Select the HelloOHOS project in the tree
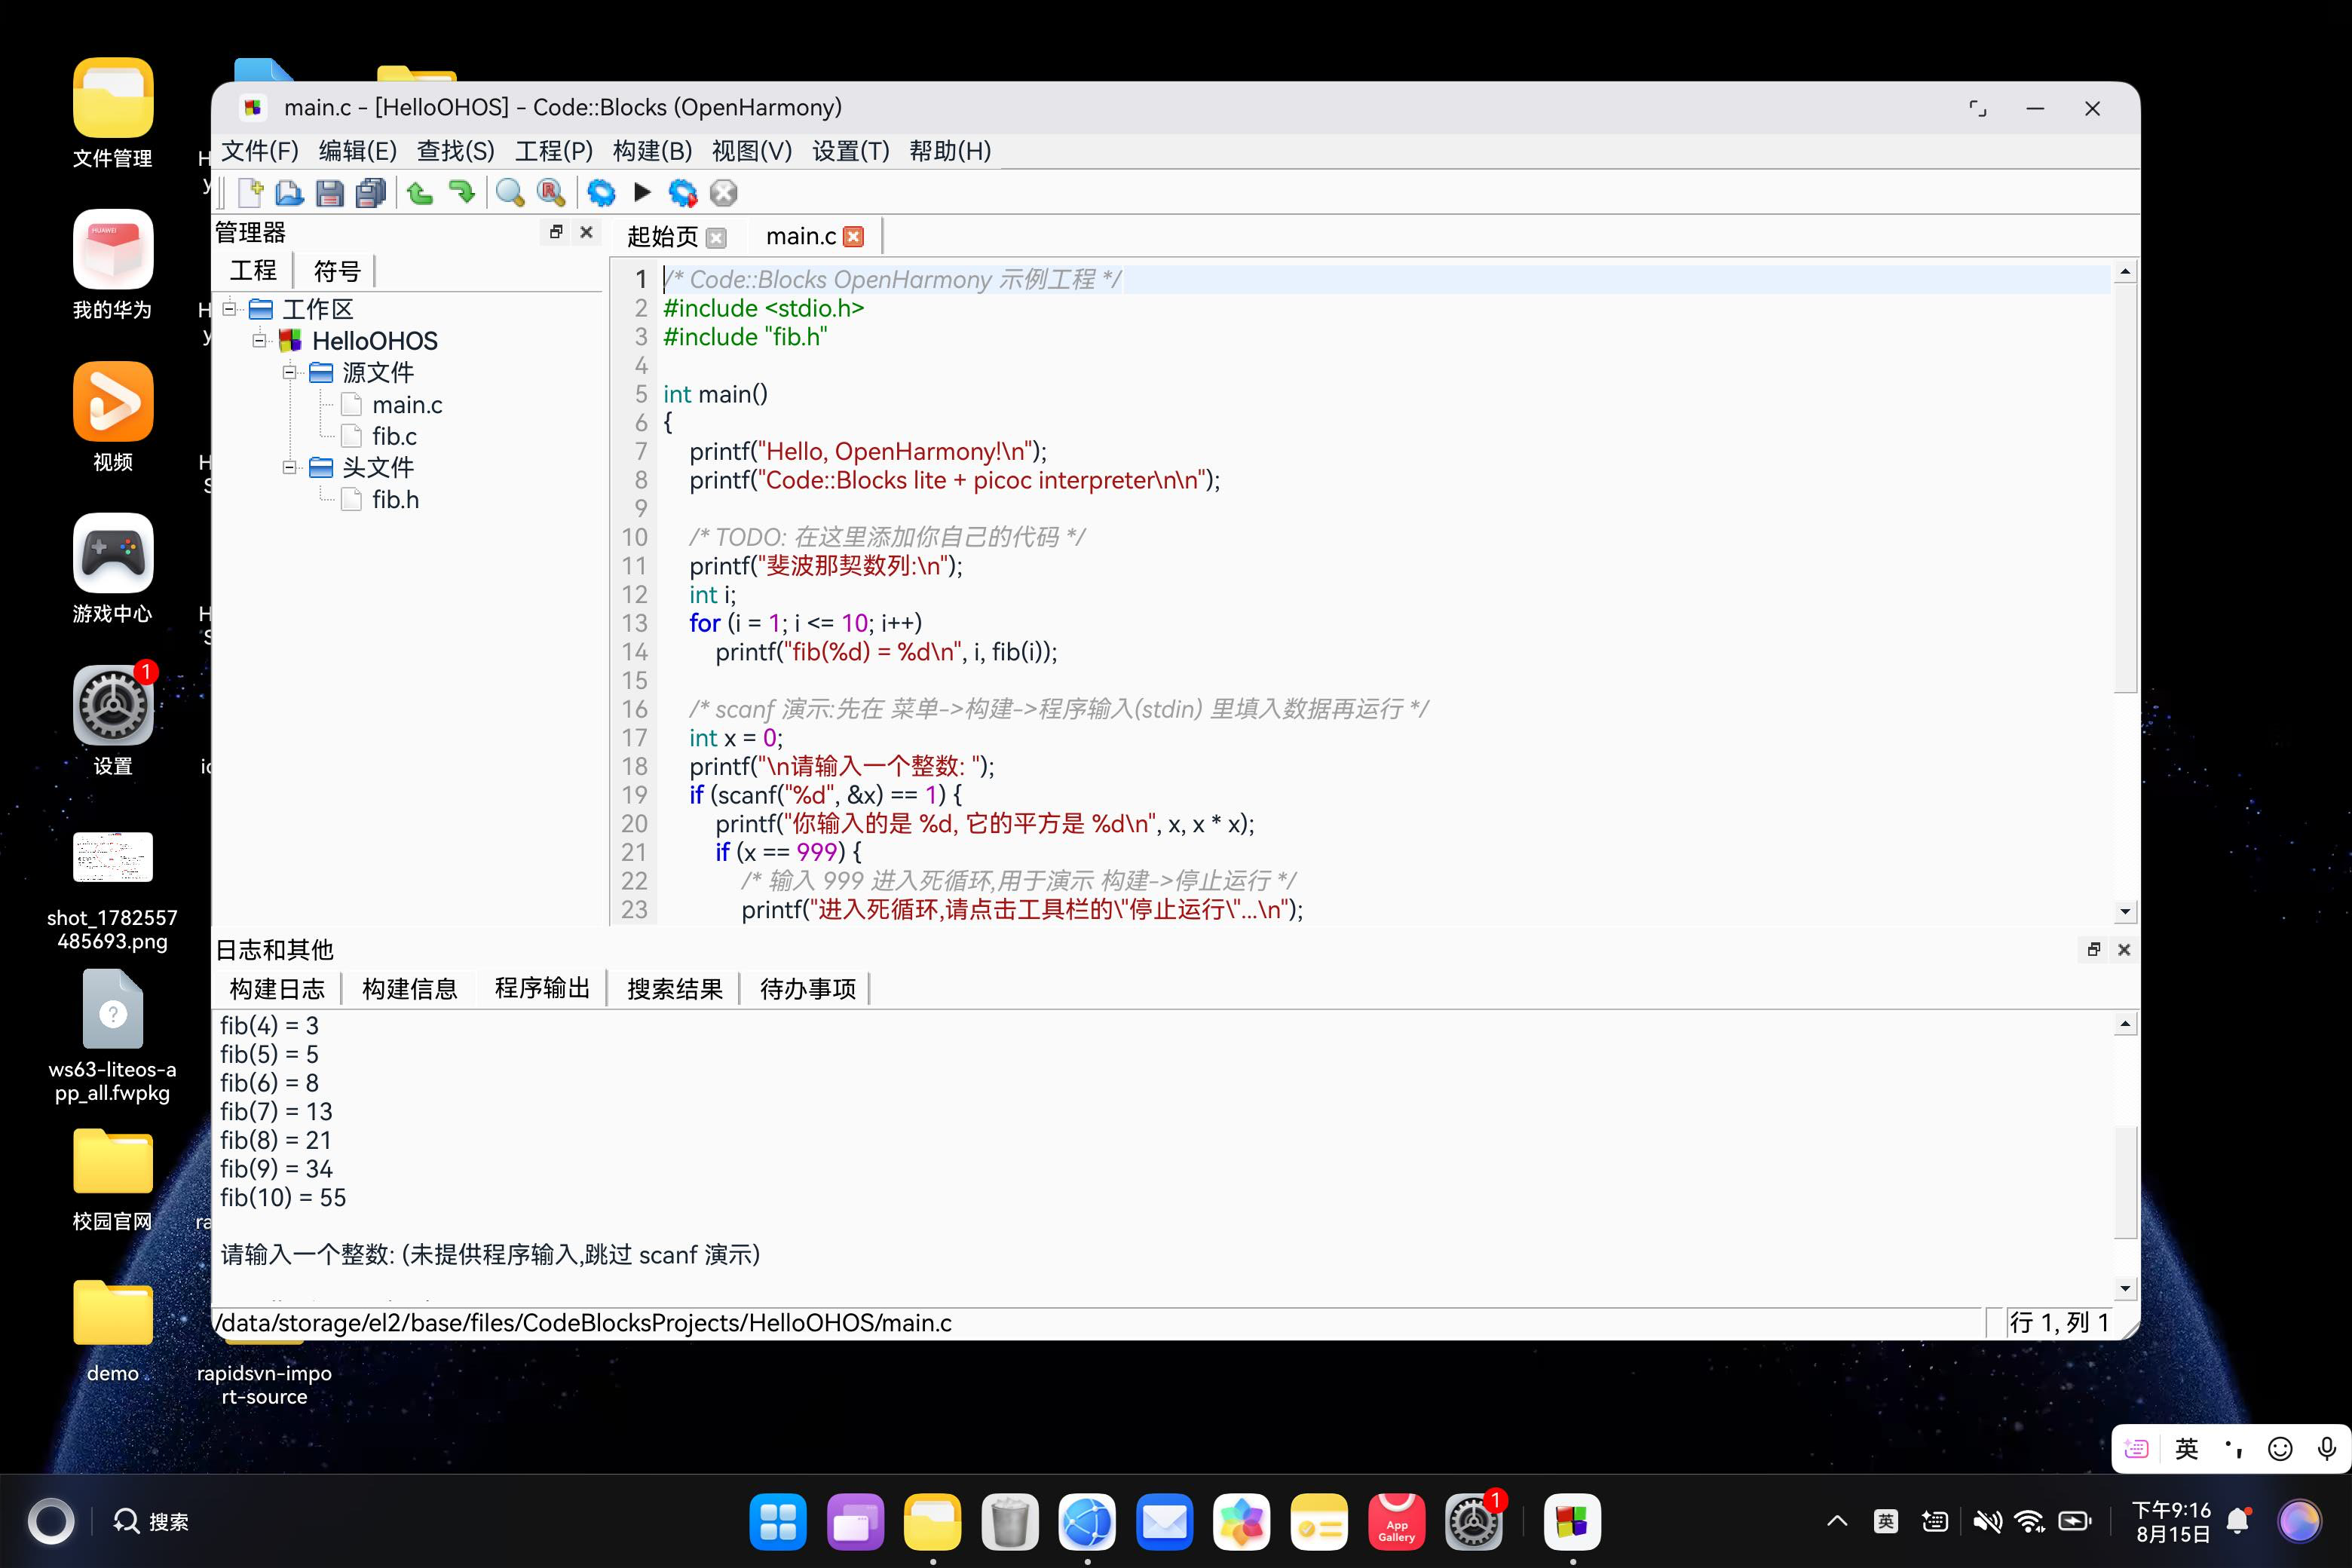The image size is (2352, 1568). [x=374, y=341]
